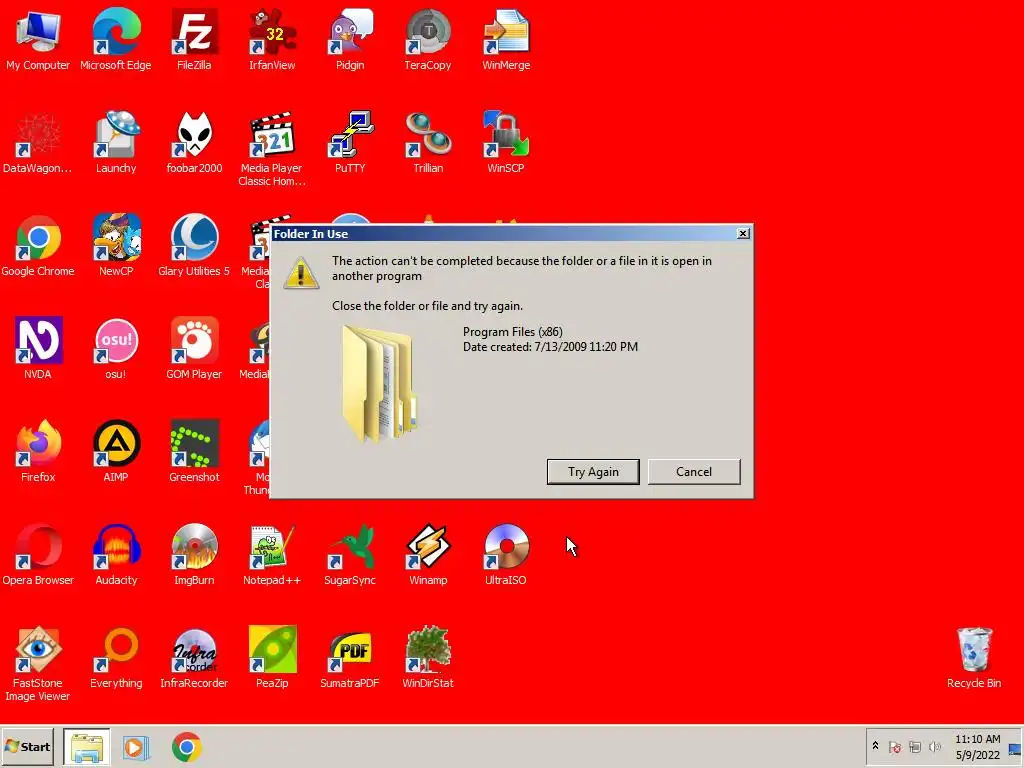
Task: Select the Google Chrome desktop shortcut
Action: 38,246
